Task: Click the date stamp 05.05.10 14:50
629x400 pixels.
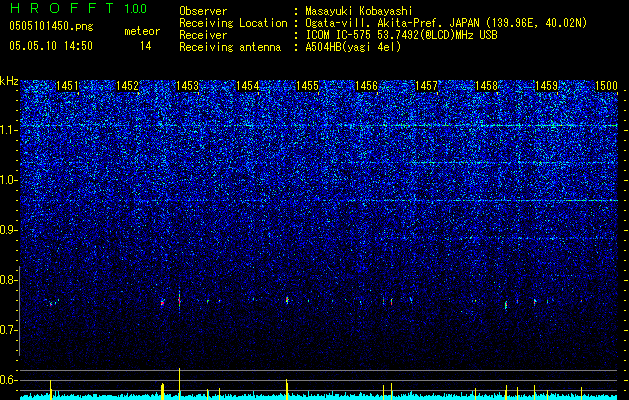Action: click(x=51, y=46)
